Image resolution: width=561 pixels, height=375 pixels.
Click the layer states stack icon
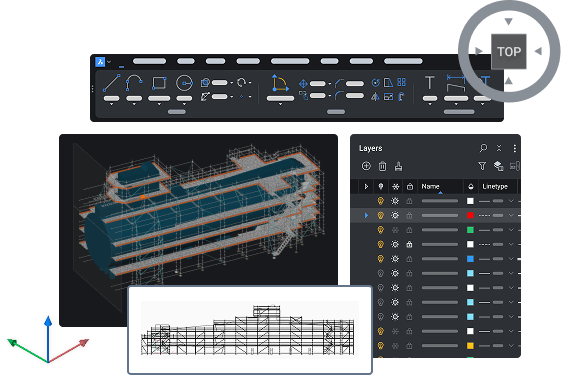(498, 166)
